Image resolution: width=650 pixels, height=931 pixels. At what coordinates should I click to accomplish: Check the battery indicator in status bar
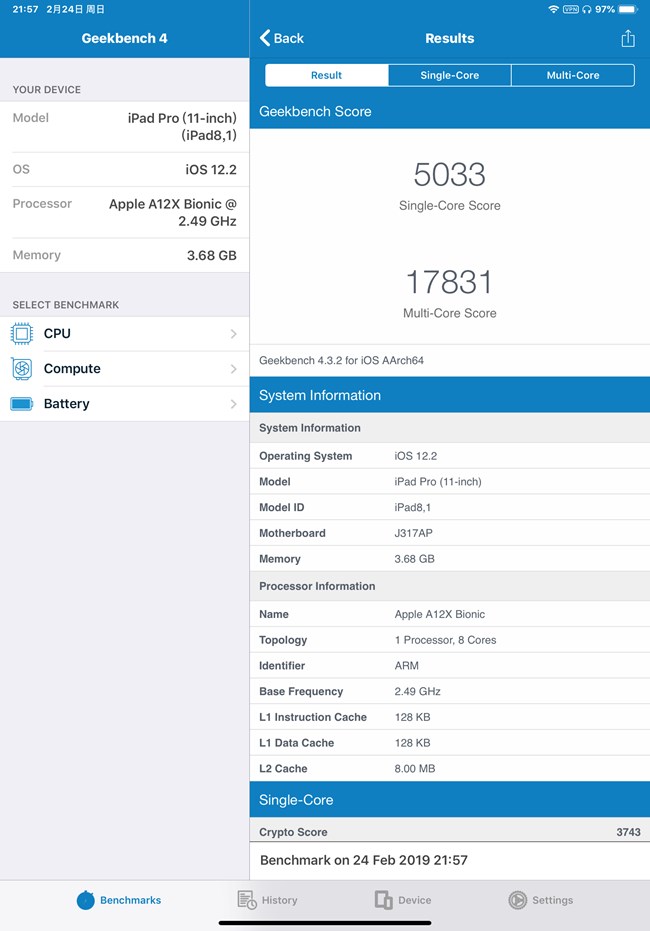click(x=628, y=9)
